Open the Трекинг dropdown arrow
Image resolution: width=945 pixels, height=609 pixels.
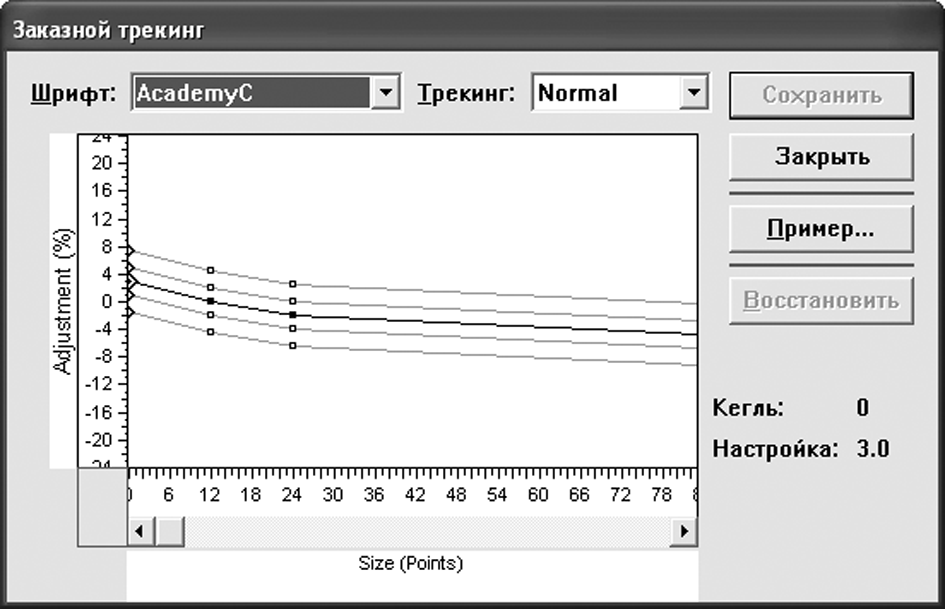(694, 93)
